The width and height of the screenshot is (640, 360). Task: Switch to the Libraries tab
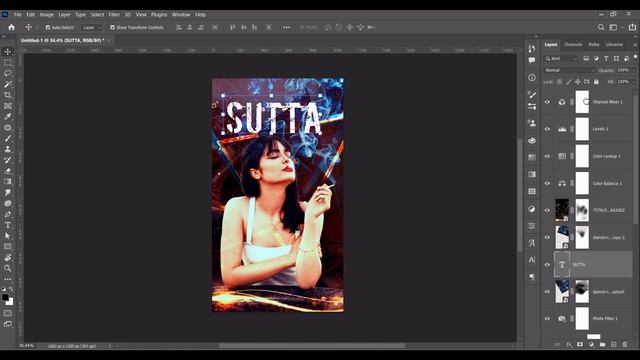tap(614, 44)
